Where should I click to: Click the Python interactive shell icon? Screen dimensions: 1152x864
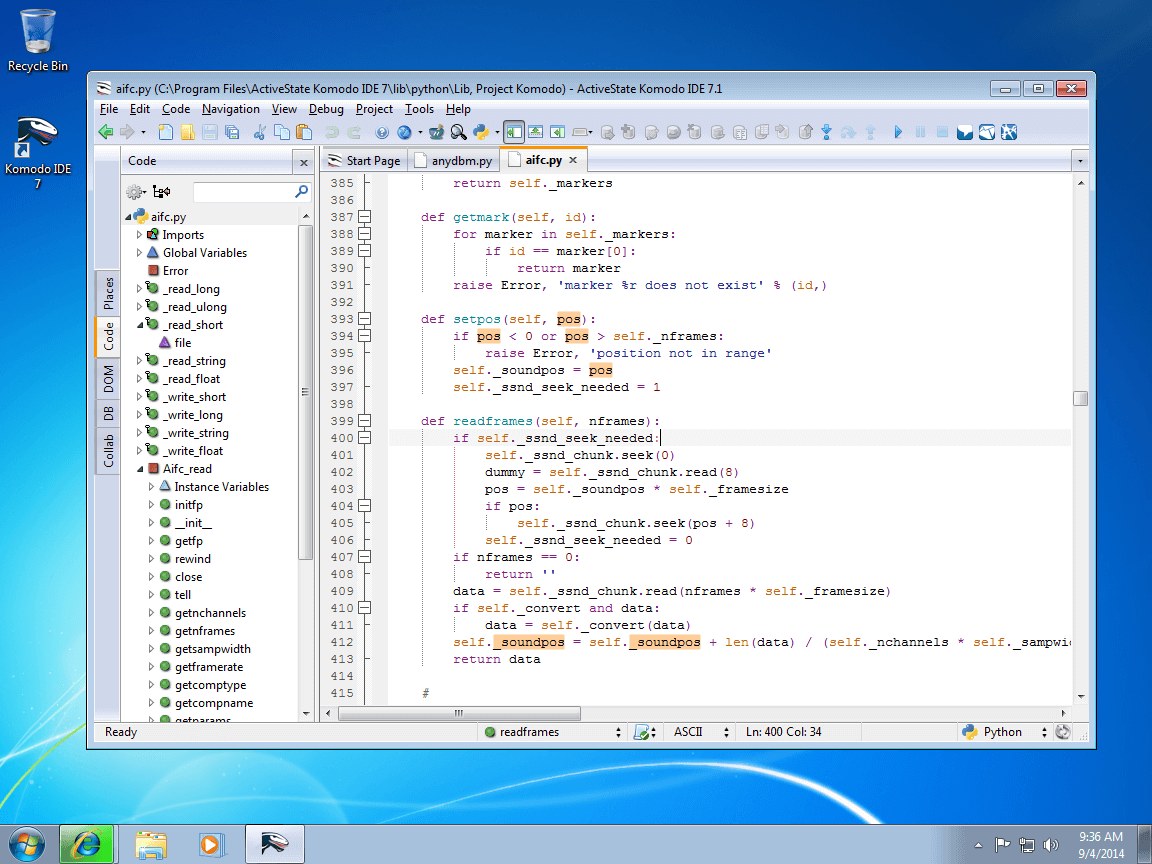pos(481,132)
